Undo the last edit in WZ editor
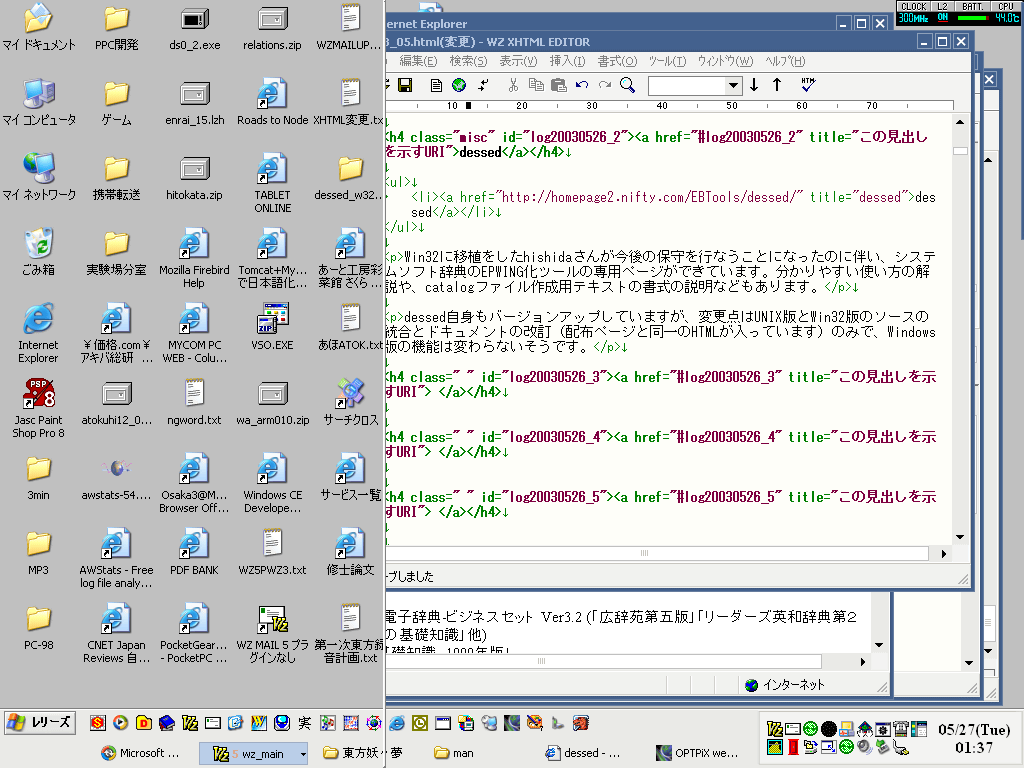This screenshot has width=1024, height=768. point(582,85)
